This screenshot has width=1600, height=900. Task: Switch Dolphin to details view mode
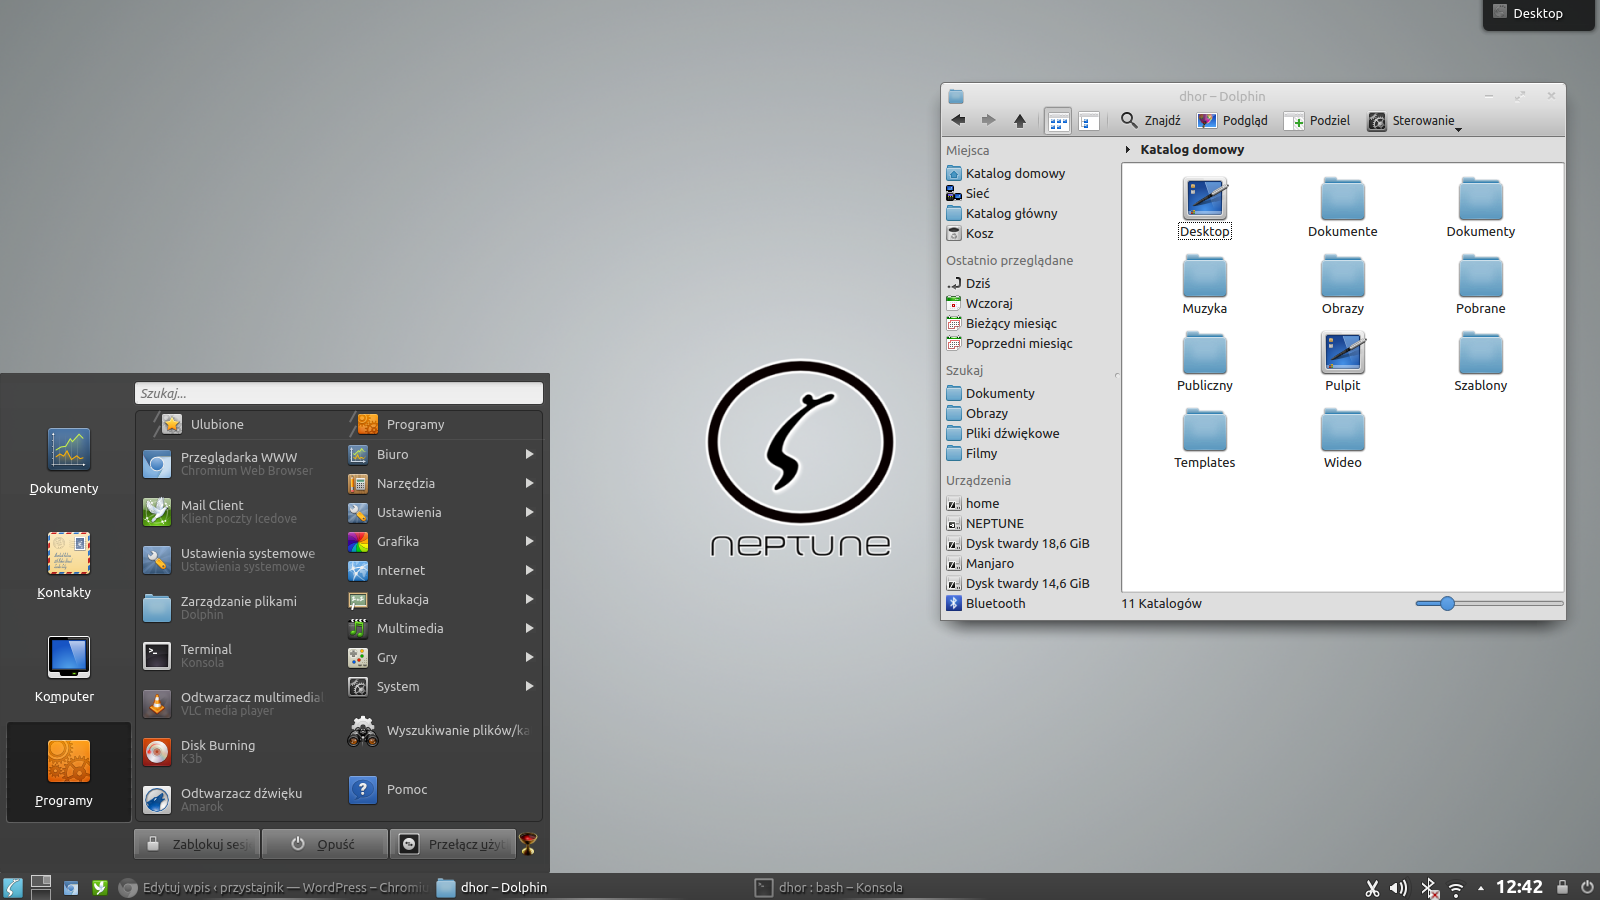coord(1089,121)
